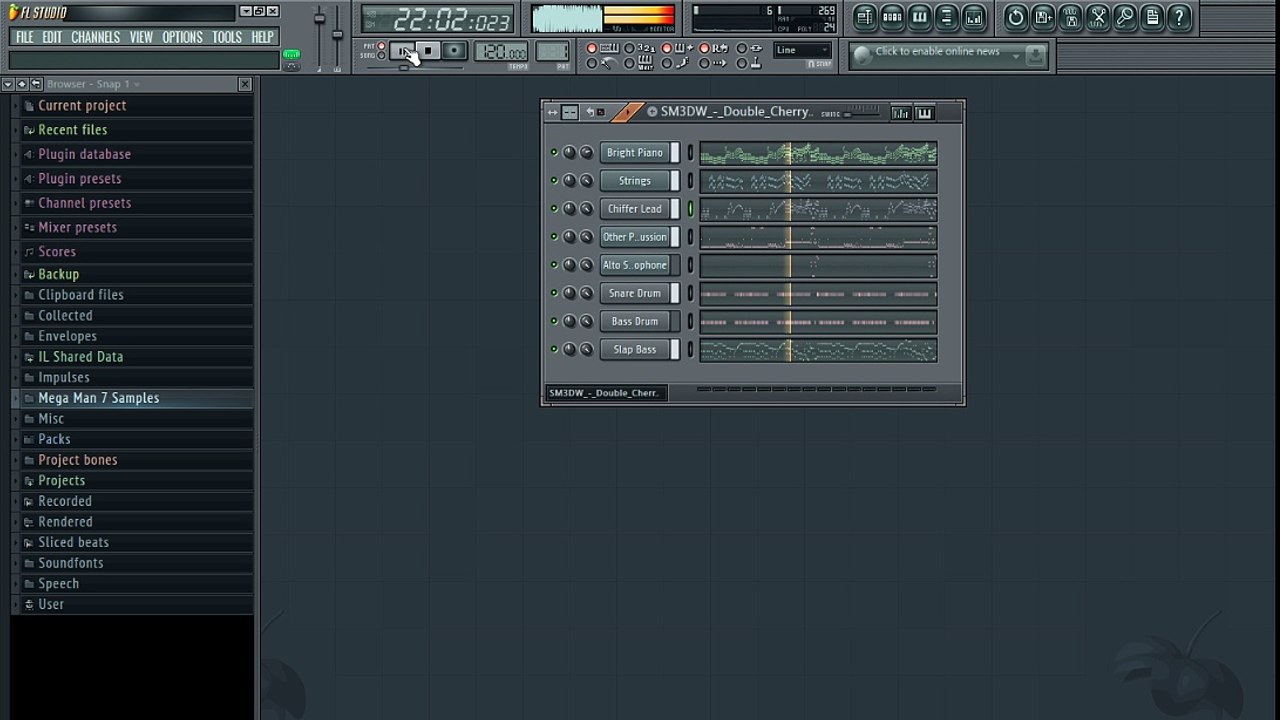Image resolution: width=1280 pixels, height=720 pixels.
Task: Open the EDIT menu
Action: tap(52, 37)
